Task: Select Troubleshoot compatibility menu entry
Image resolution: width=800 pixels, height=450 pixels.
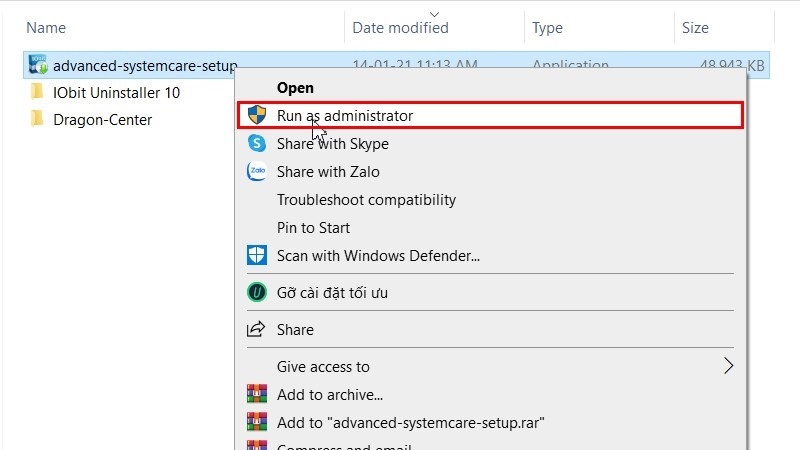Action: point(366,200)
